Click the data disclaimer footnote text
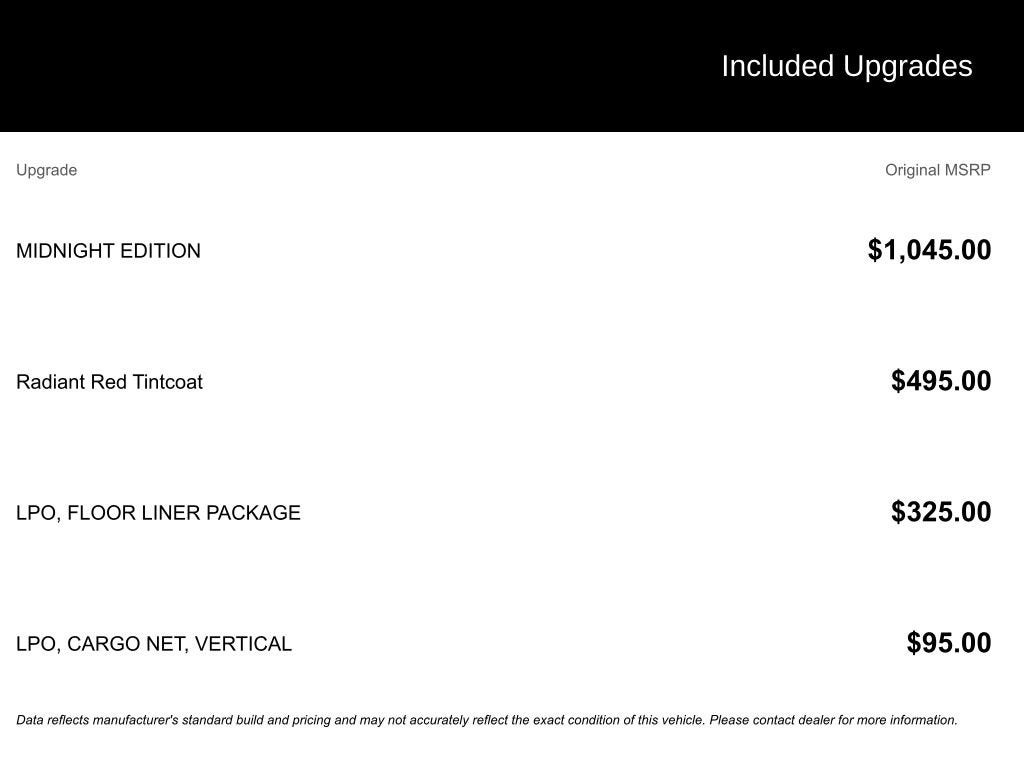1024x768 pixels. coord(487,720)
